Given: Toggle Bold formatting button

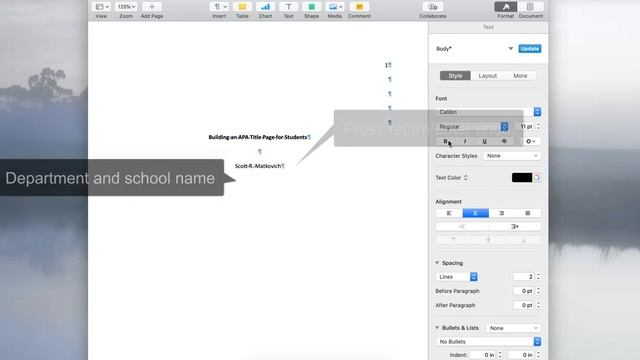Looking at the screenshot, I should click(x=445, y=141).
